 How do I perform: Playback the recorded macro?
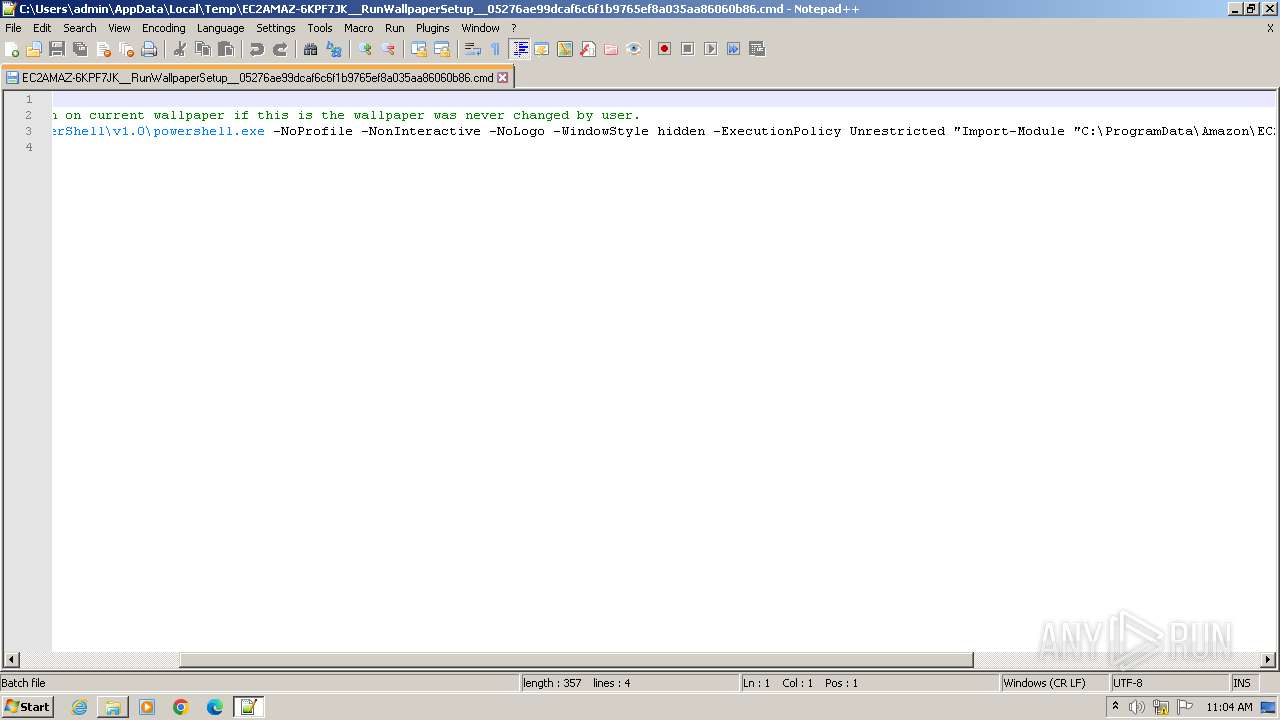(x=711, y=49)
